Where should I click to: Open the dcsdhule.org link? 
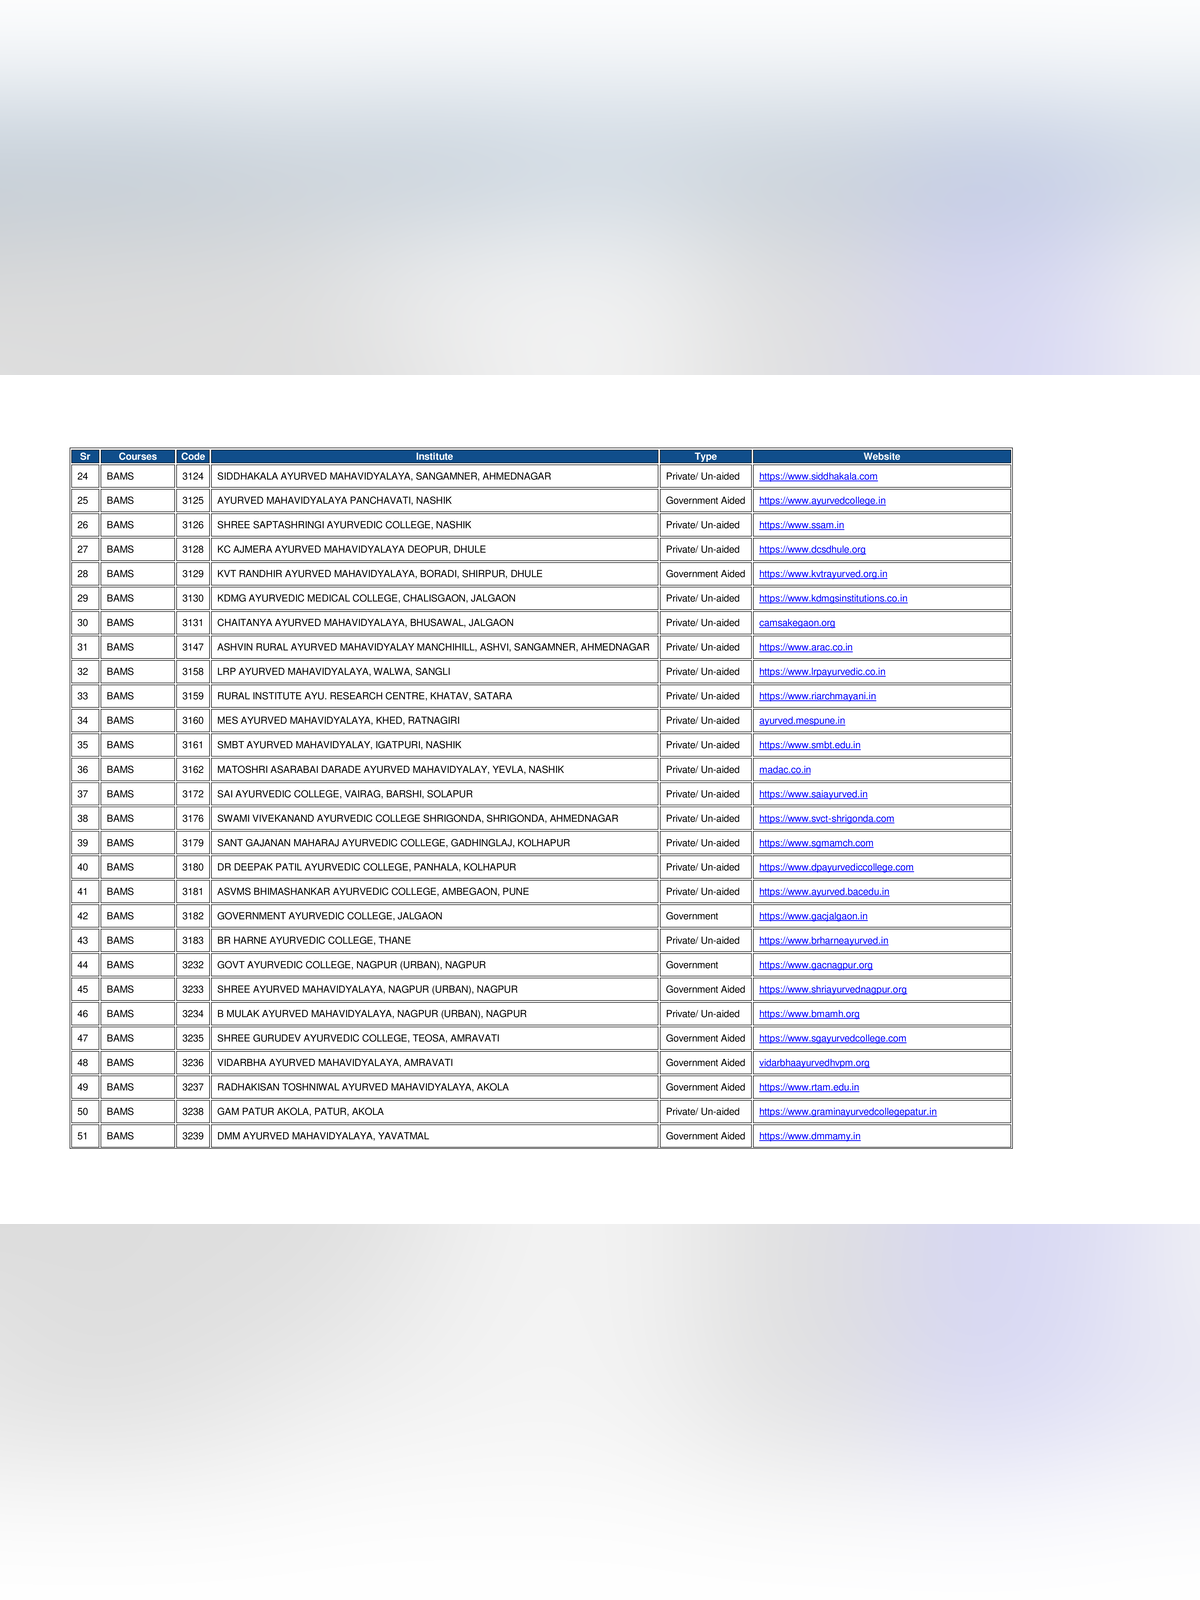tap(812, 550)
